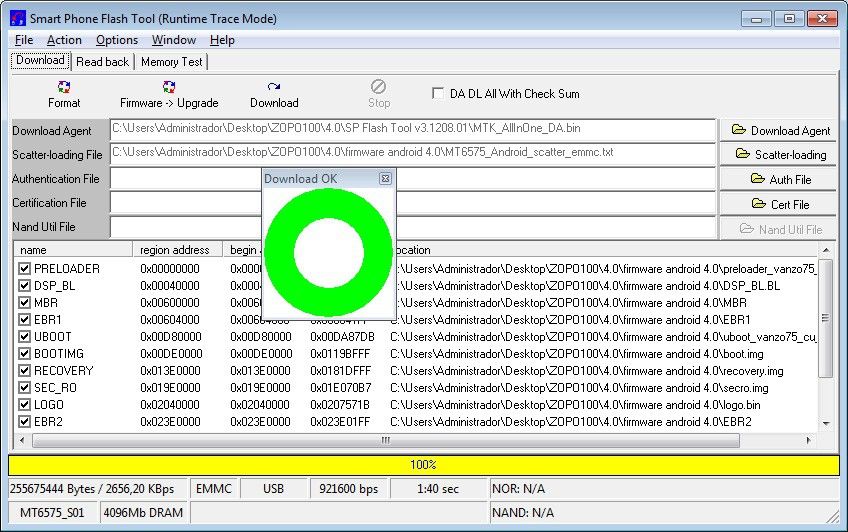Uncheck the UBOOT partition
The width and height of the screenshot is (848, 532).
[x=24, y=336]
